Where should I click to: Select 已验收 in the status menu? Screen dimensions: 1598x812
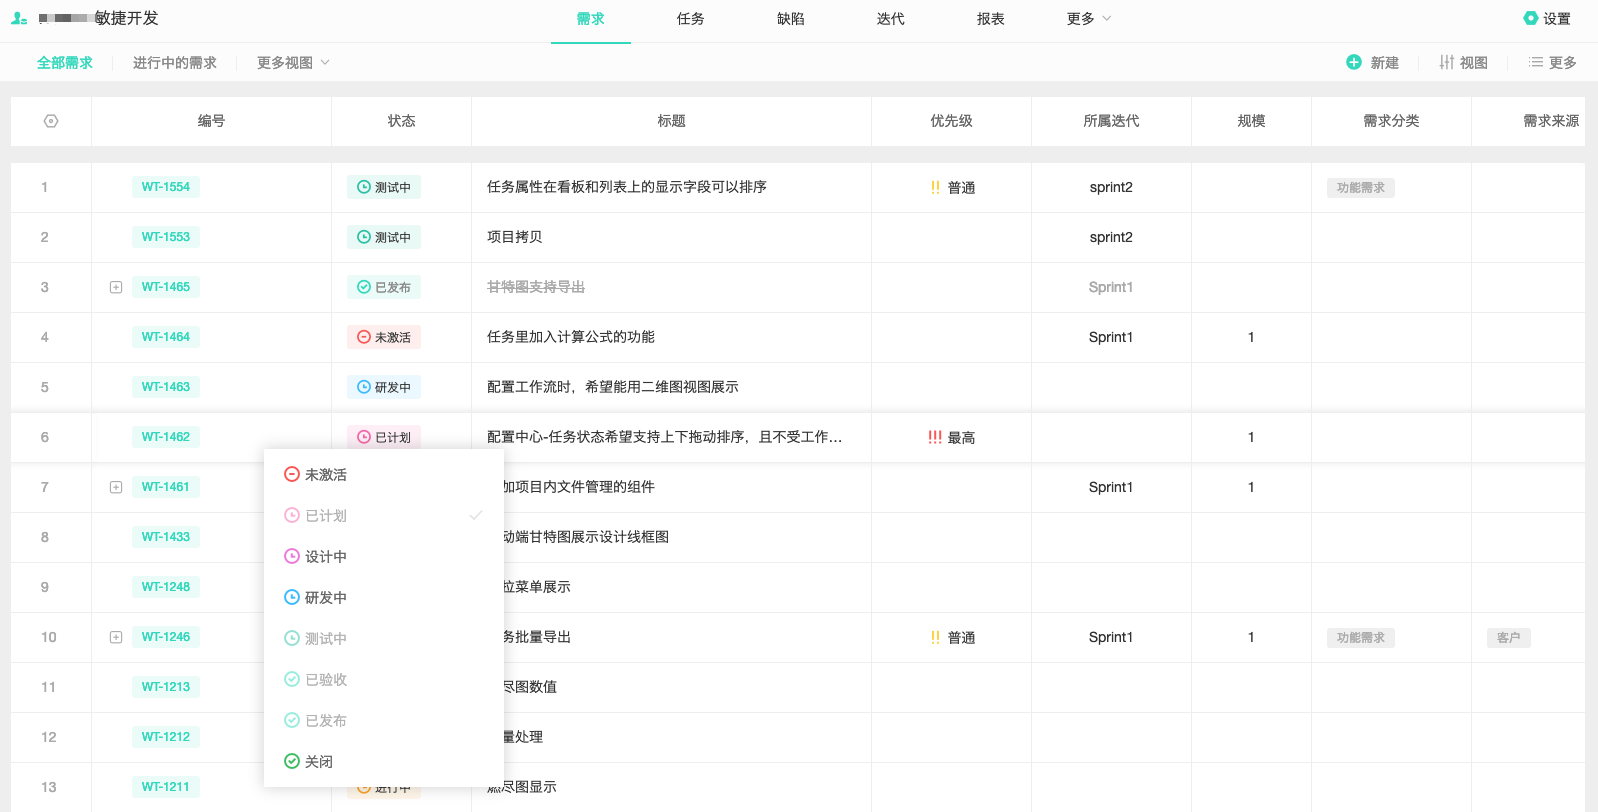coord(384,679)
